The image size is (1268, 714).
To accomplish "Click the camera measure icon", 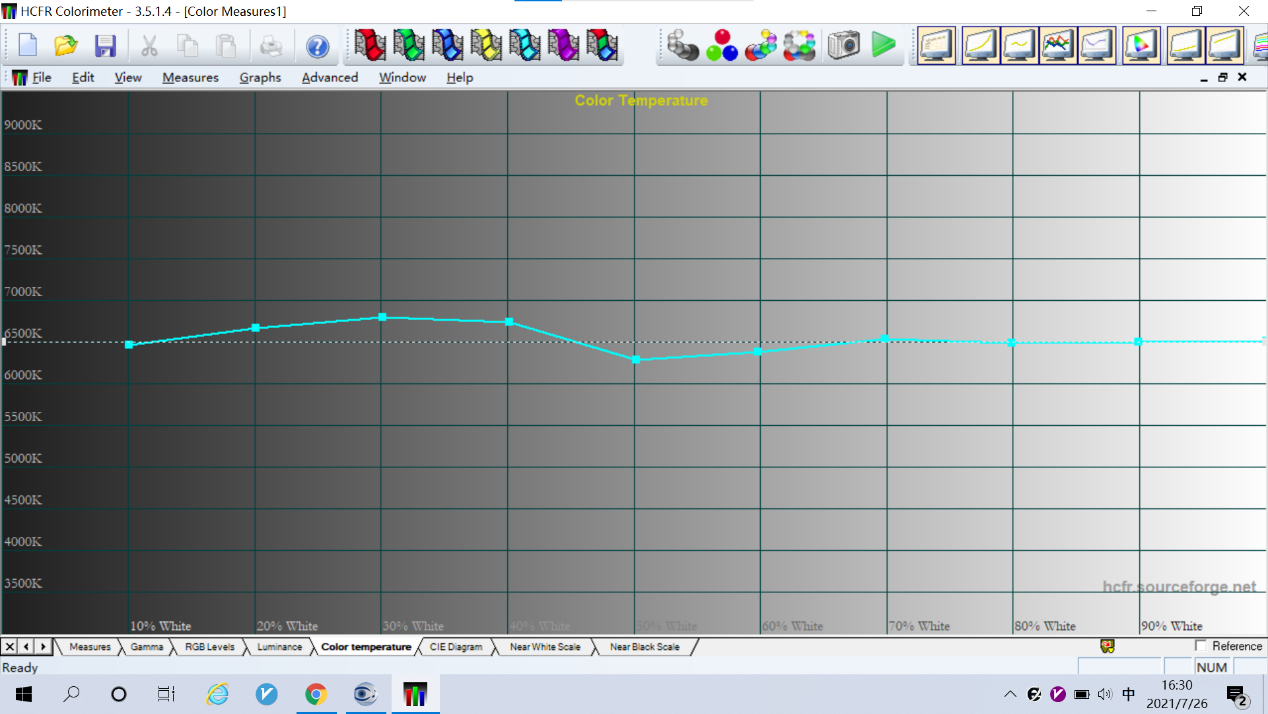I will tap(843, 45).
